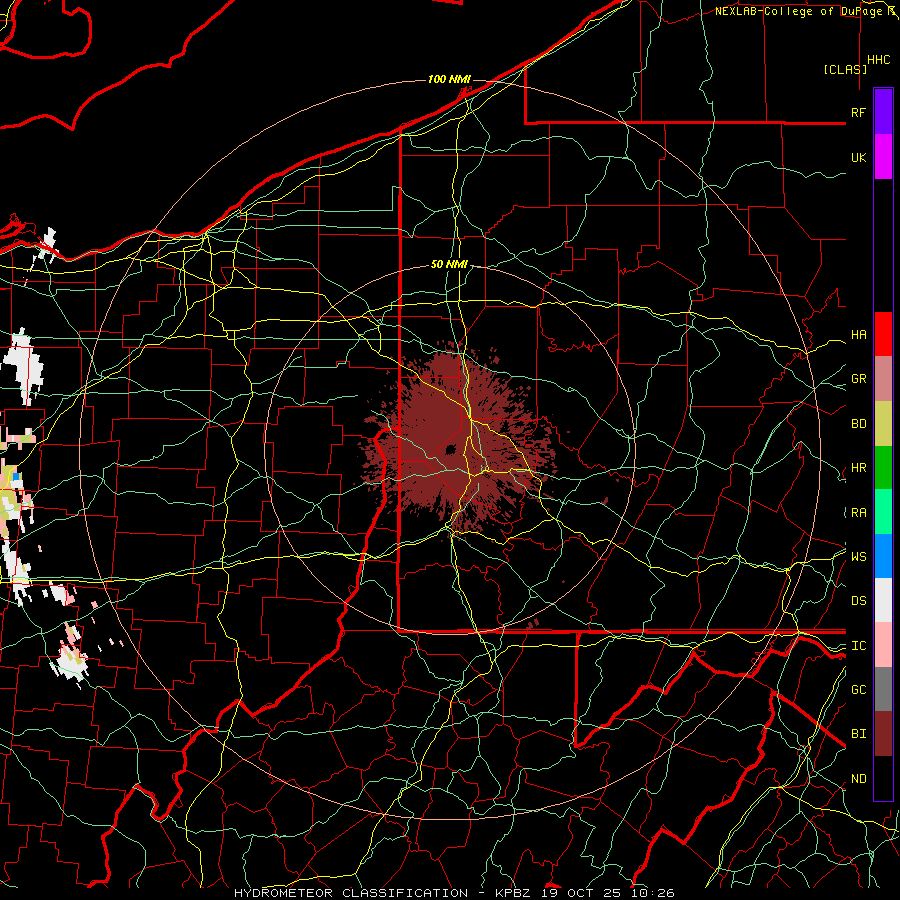Viewport: 900px width, 900px height.
Task: Pick the light green RA legend swatch
Action: 883,512
